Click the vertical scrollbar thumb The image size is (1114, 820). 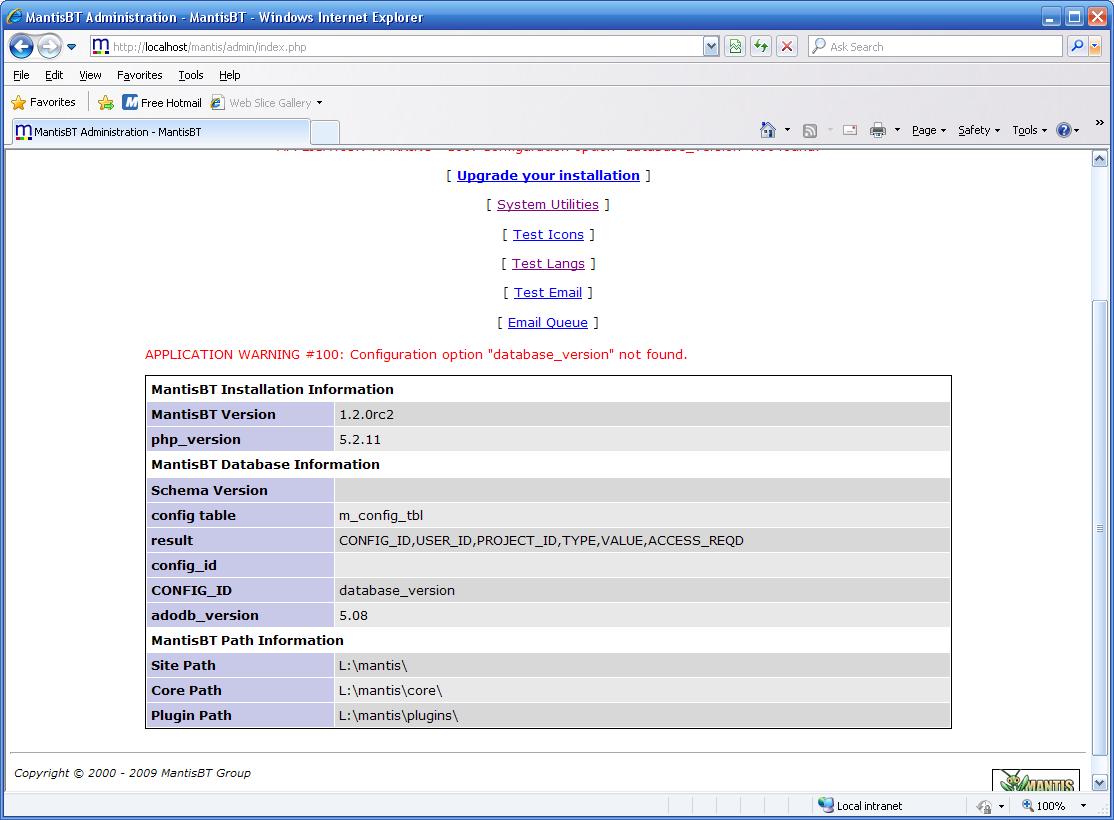pyautogui.click(x=1099, y=529)
